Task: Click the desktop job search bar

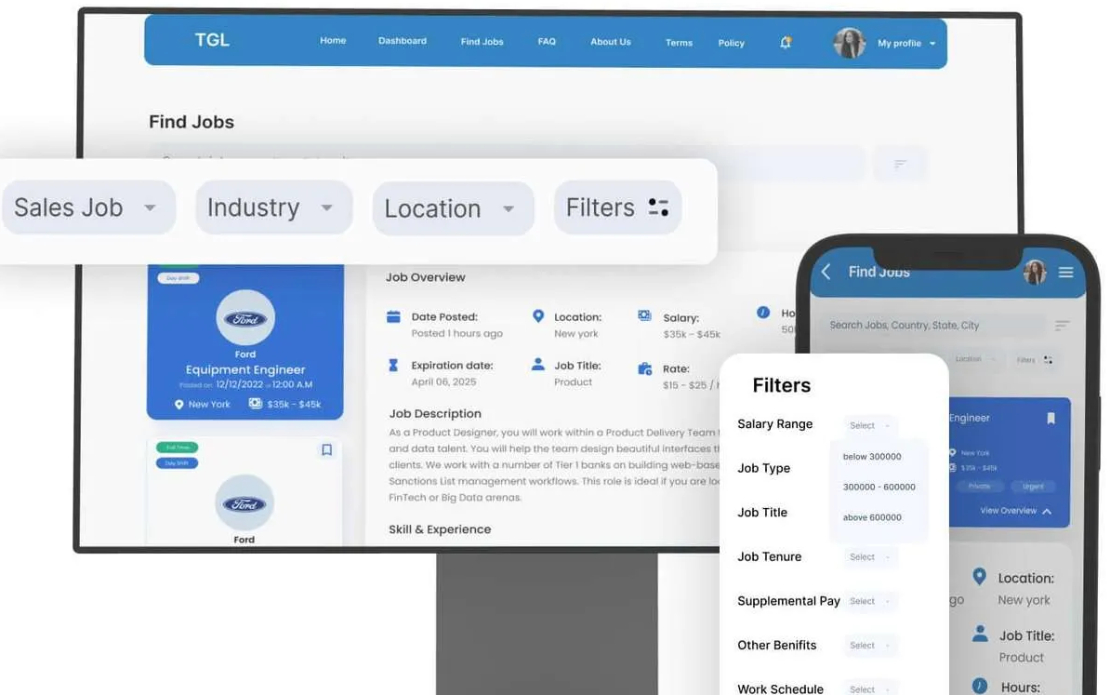Action: [506, 163]
